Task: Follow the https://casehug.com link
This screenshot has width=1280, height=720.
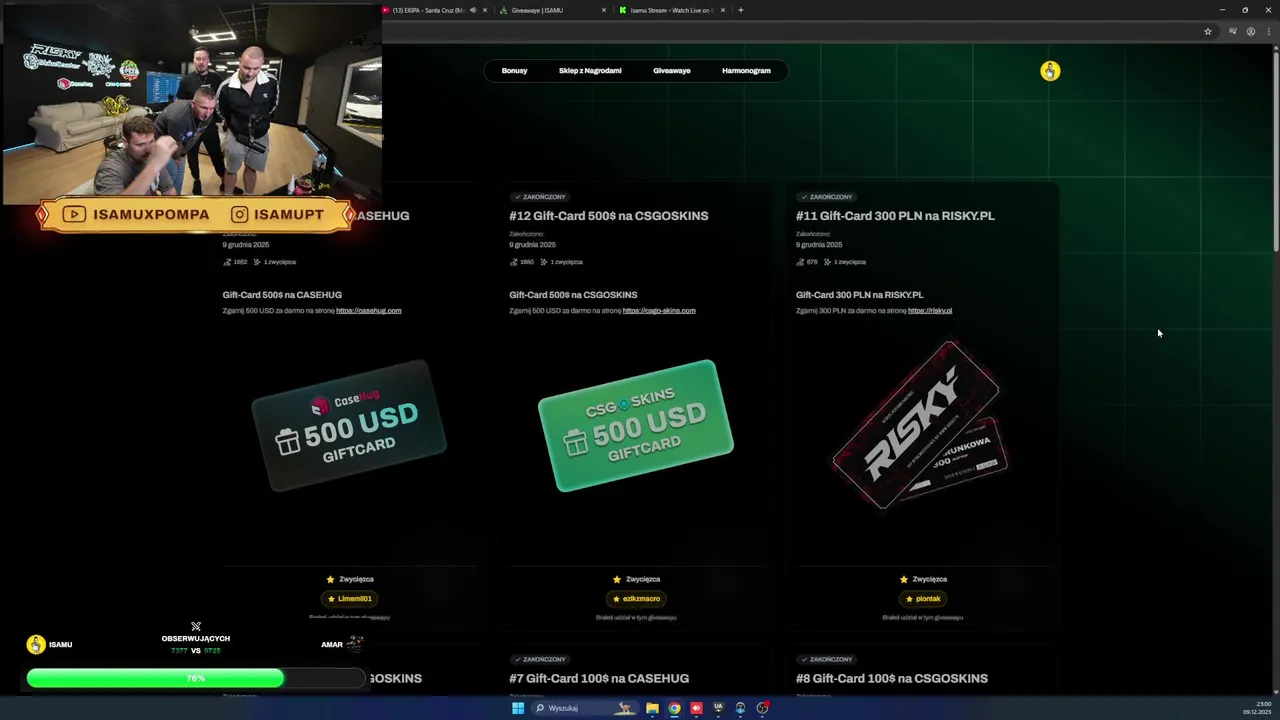Action: 369,311
